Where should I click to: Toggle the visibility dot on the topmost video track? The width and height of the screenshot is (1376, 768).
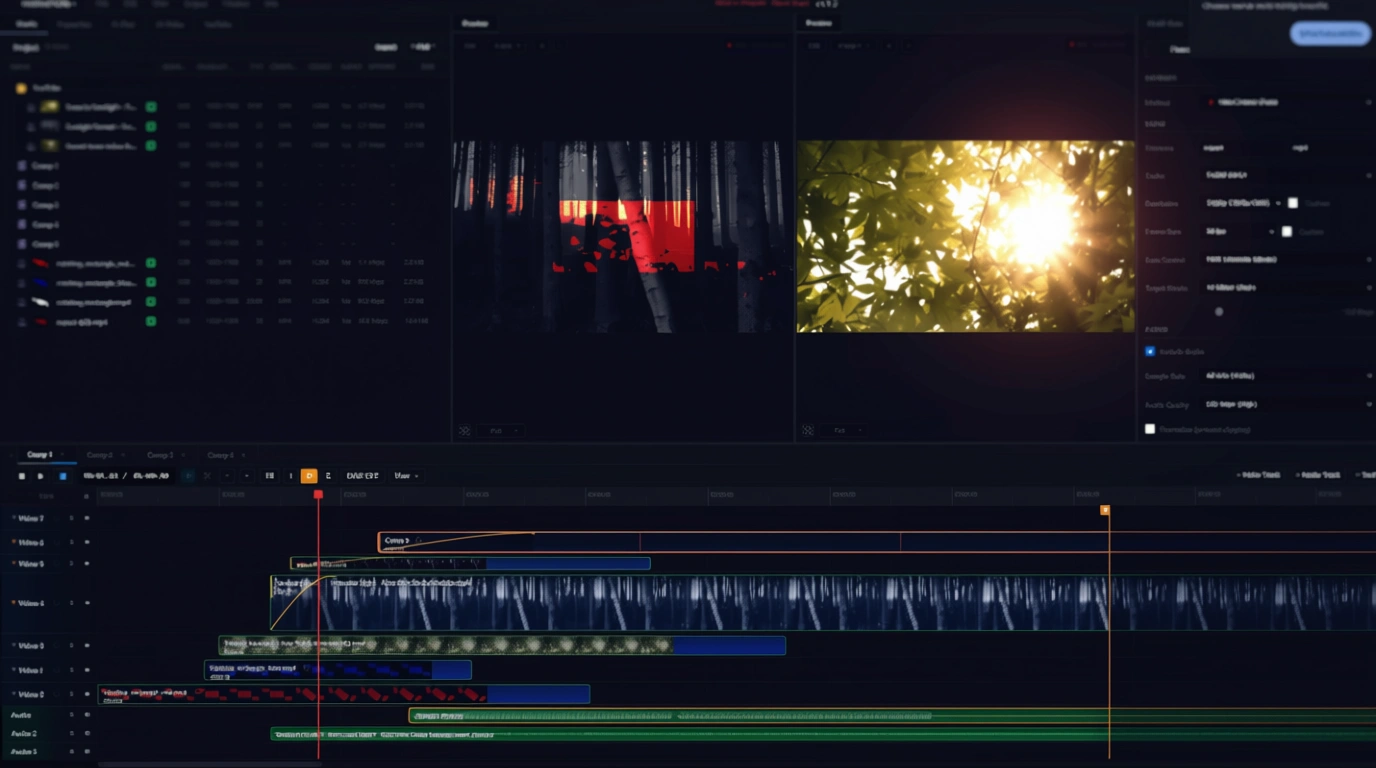click(87, 518)
